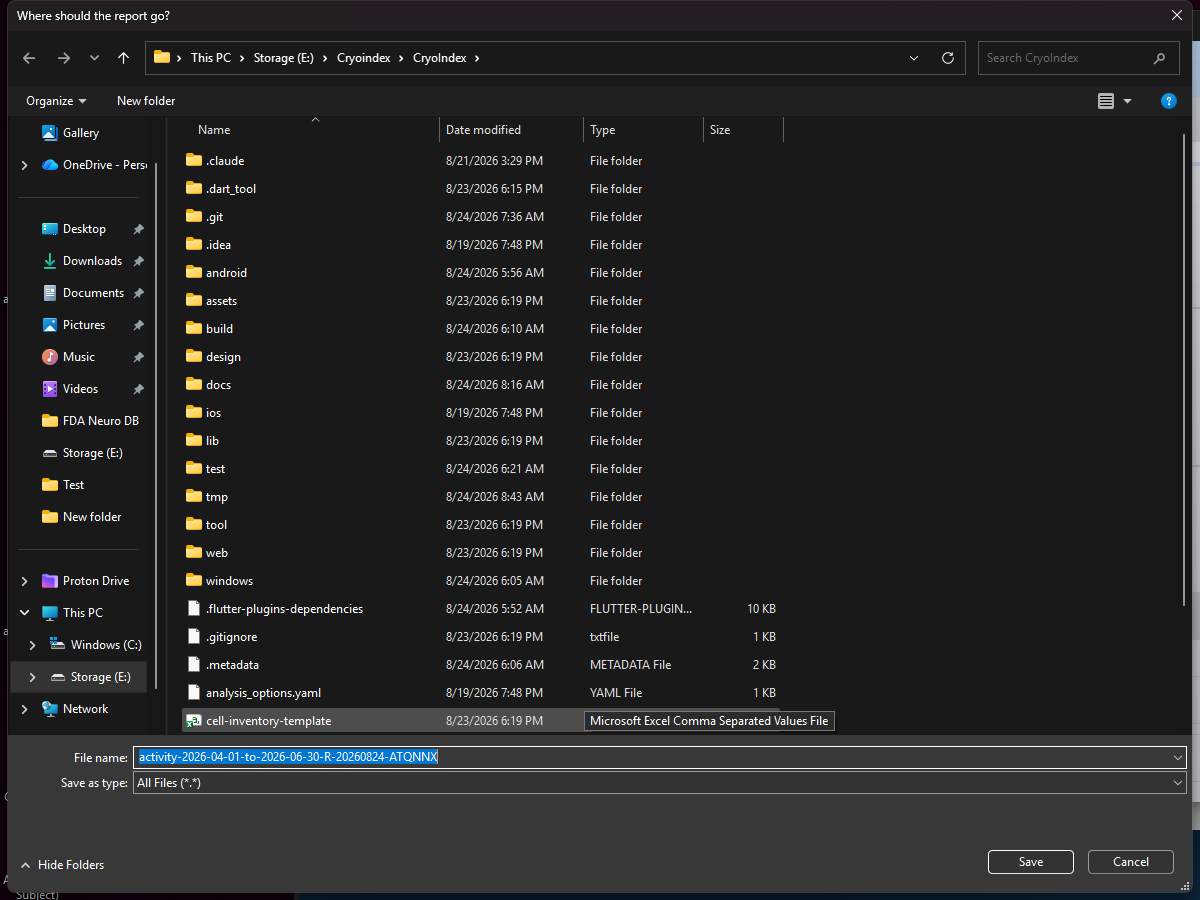Expand the Network node
Image resolution: width=1200 pixels, height=900 pixels.
pyautogui.click(x=24, y=709)
